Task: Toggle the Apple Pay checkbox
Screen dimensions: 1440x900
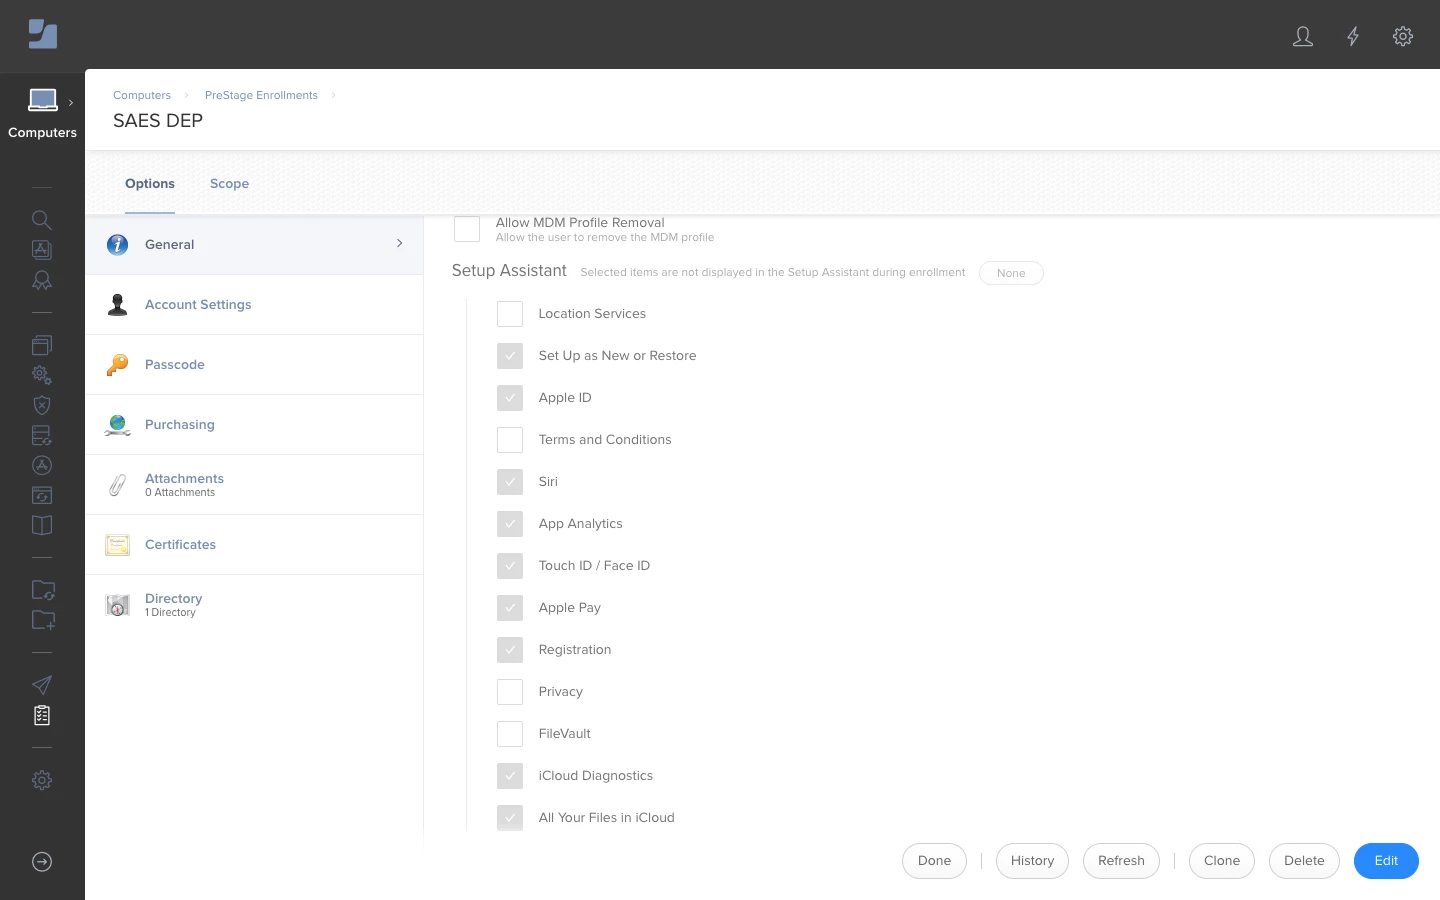Action: (x=510, y=608)
